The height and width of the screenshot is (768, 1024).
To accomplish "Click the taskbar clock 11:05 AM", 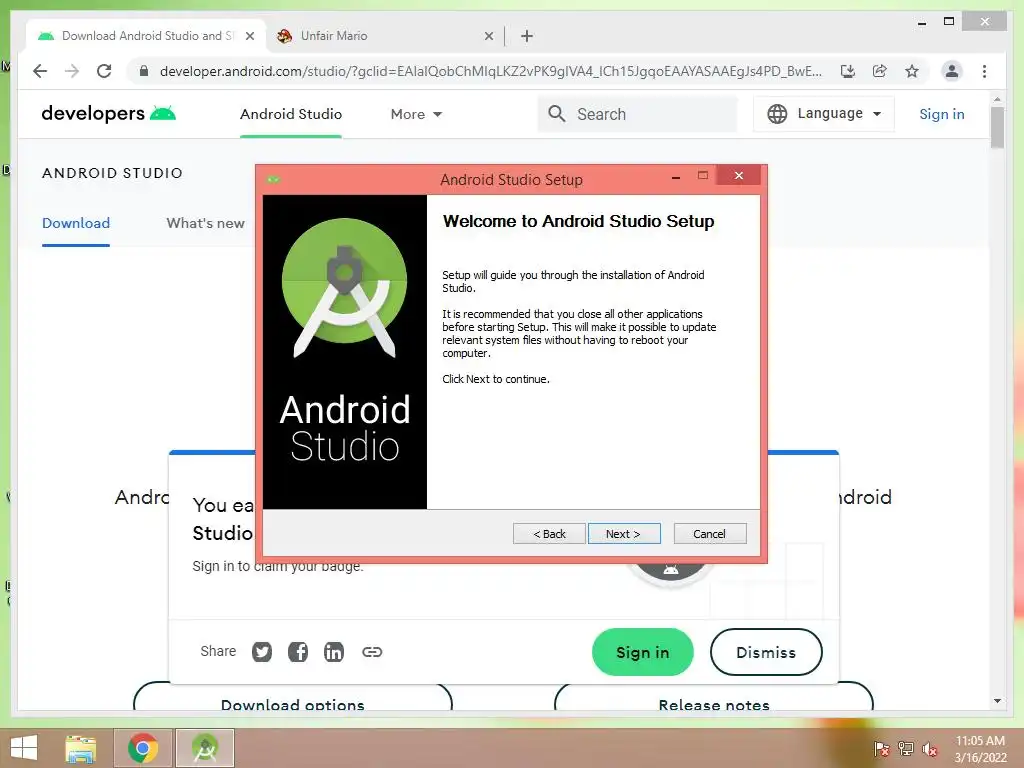I will [980, 741].
